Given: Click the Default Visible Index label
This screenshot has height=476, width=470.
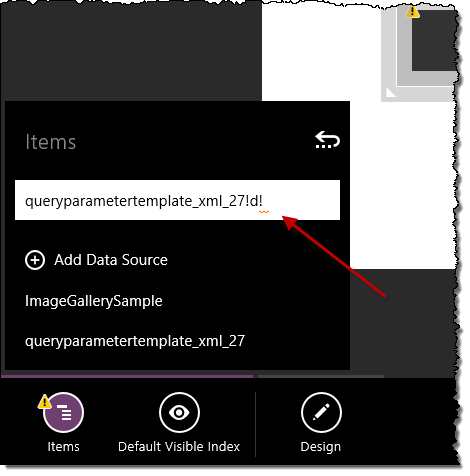Looking at the screenshot, I should (179, 447).
